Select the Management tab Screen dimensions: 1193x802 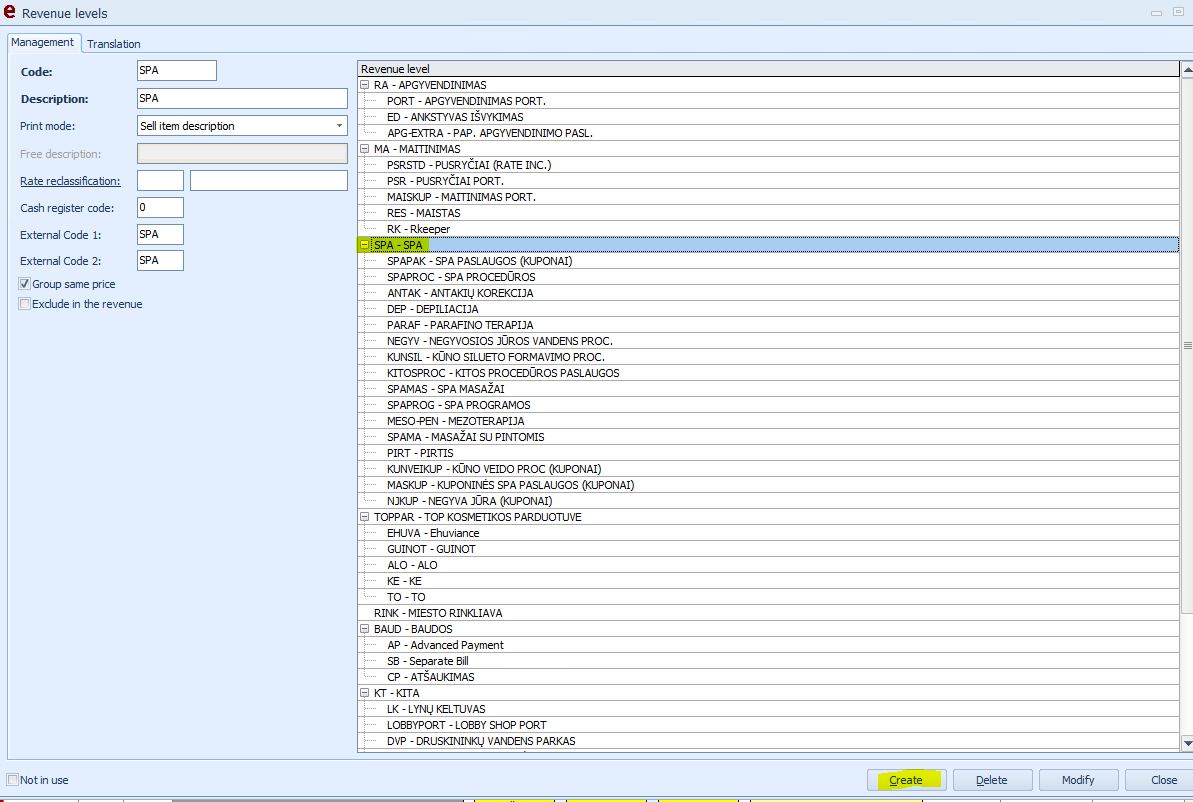click(x=43, y=43)
